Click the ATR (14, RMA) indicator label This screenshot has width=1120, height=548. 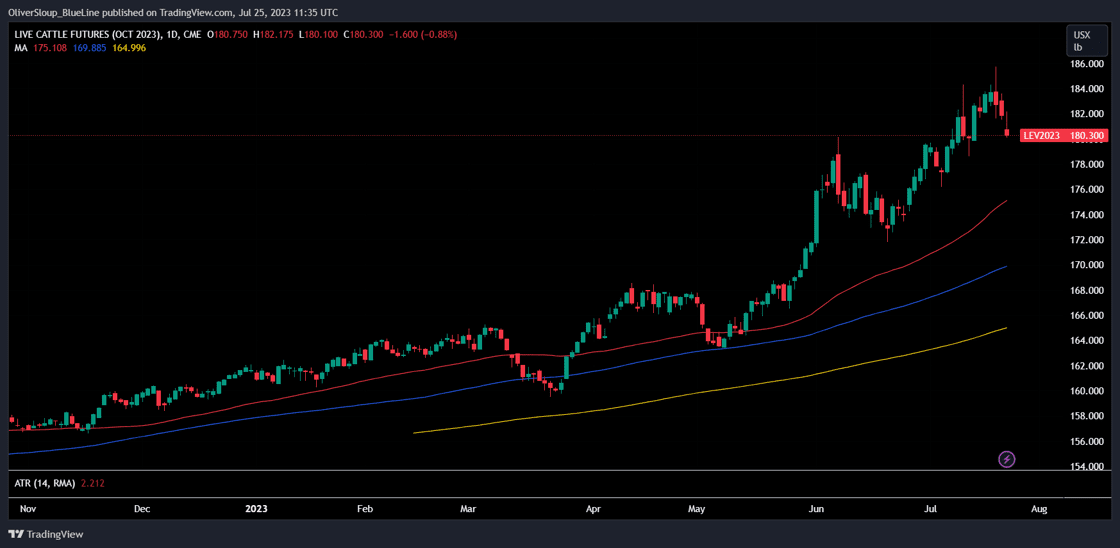pyautogui.click(x=46, y=484)
